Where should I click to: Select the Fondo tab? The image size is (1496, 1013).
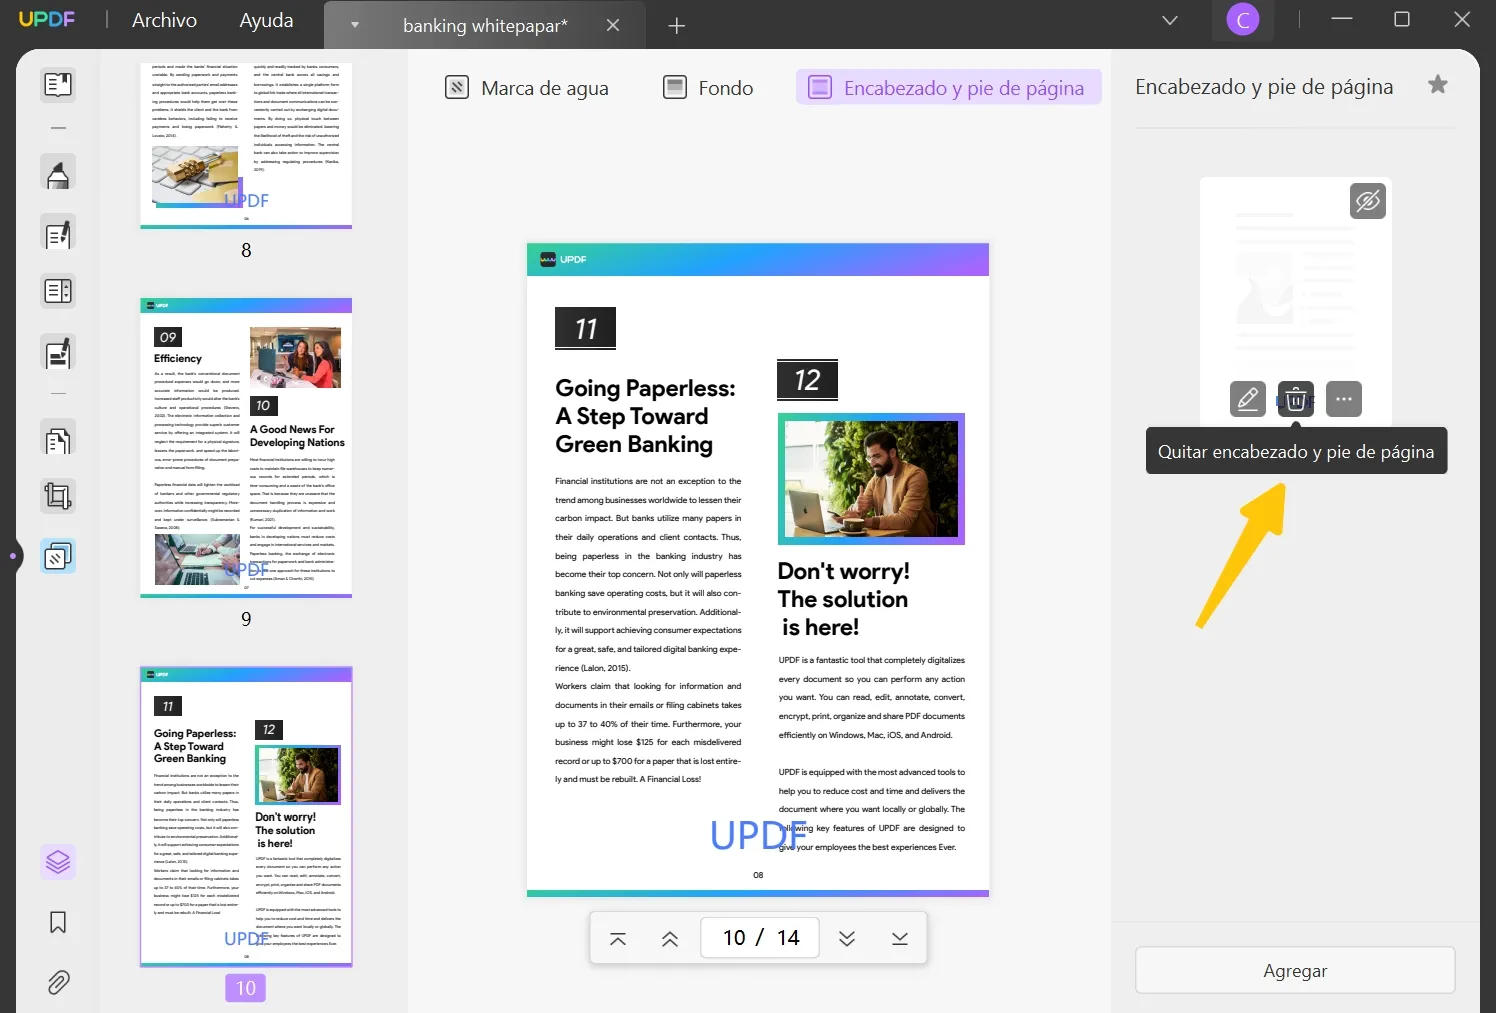[709, 88]
